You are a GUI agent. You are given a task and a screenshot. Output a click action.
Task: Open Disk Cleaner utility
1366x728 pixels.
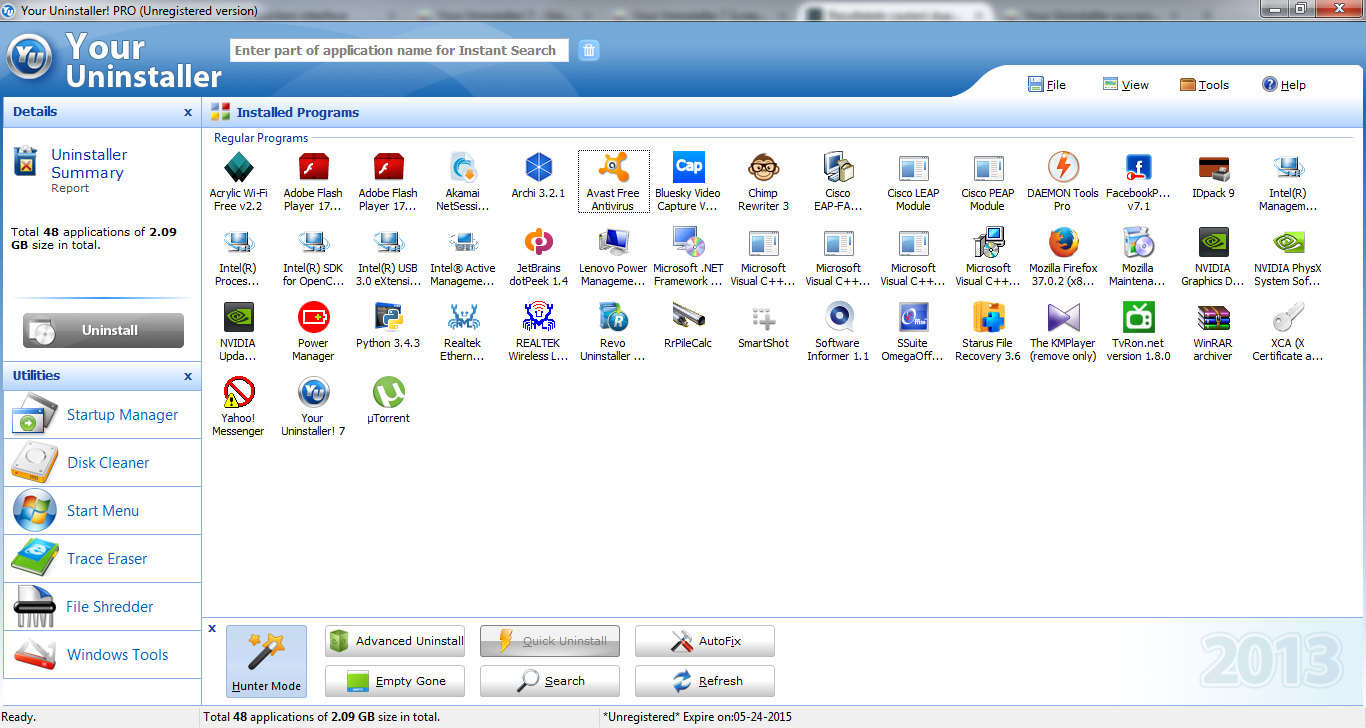(x=102, y=463)
